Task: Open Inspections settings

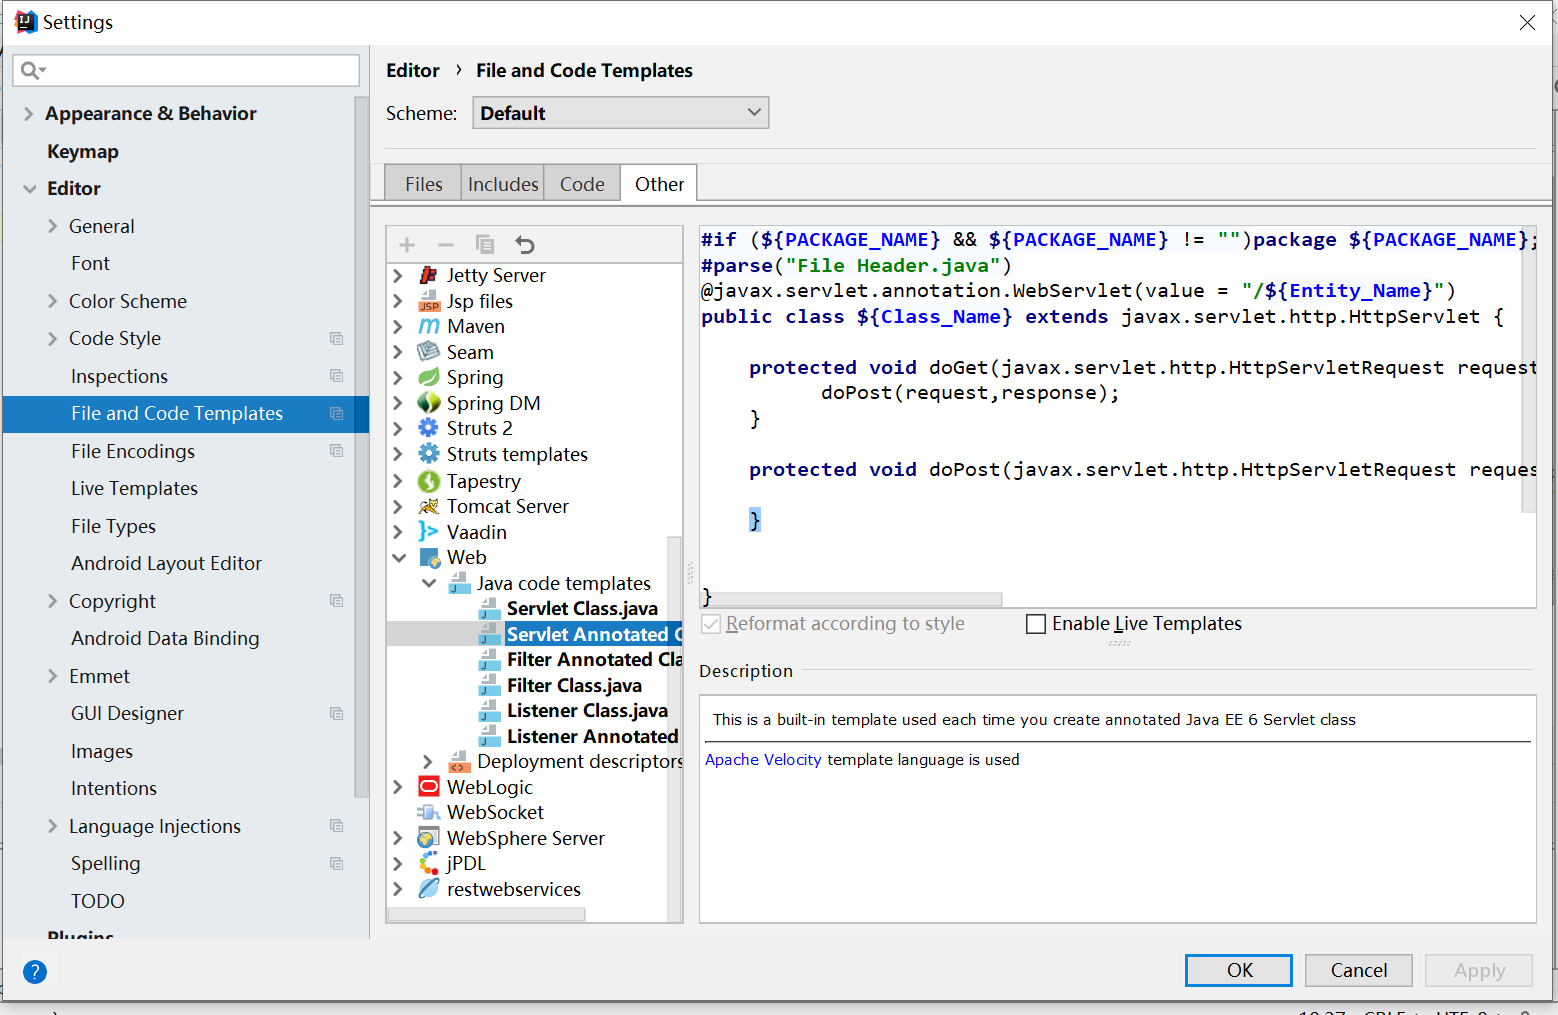Action: (119, 376)
